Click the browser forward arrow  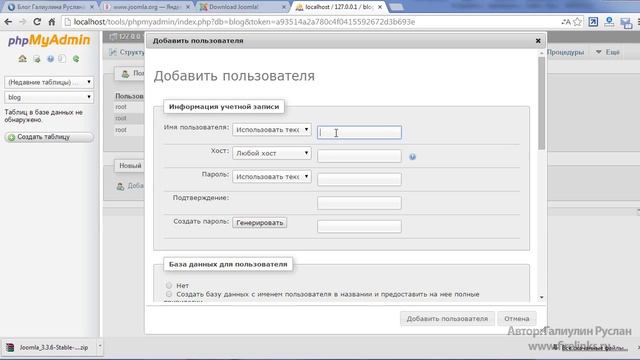[x=22, y=22]
